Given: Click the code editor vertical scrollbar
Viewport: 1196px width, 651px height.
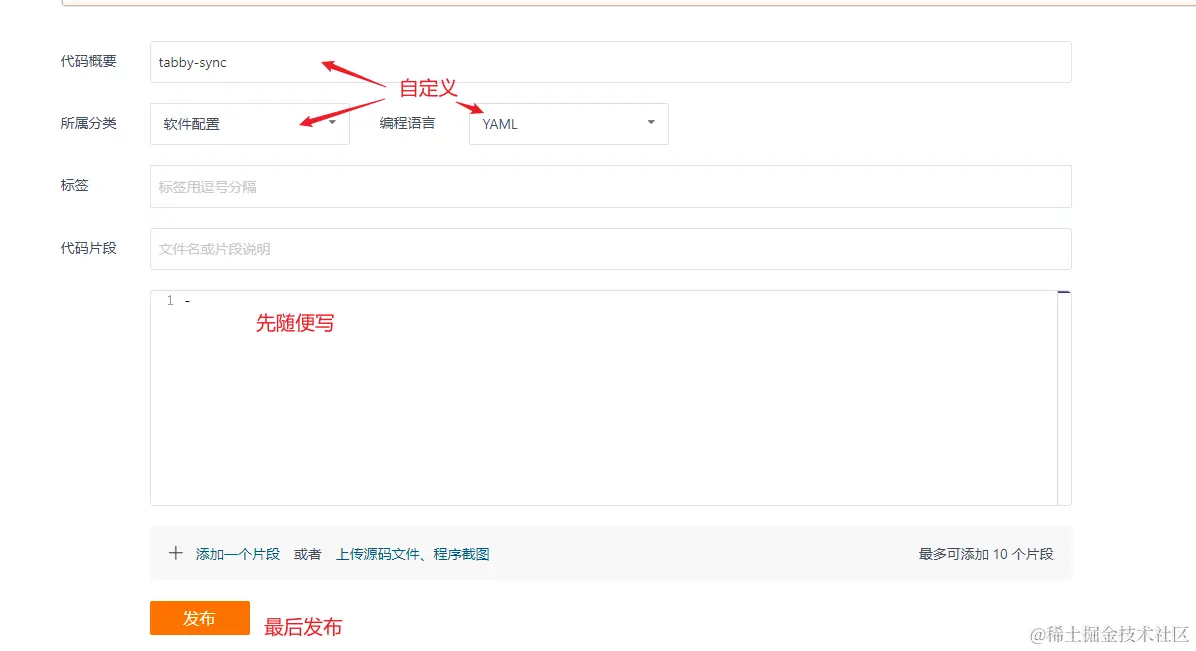Looking at the screenshot, I should tap(1064, 398).
